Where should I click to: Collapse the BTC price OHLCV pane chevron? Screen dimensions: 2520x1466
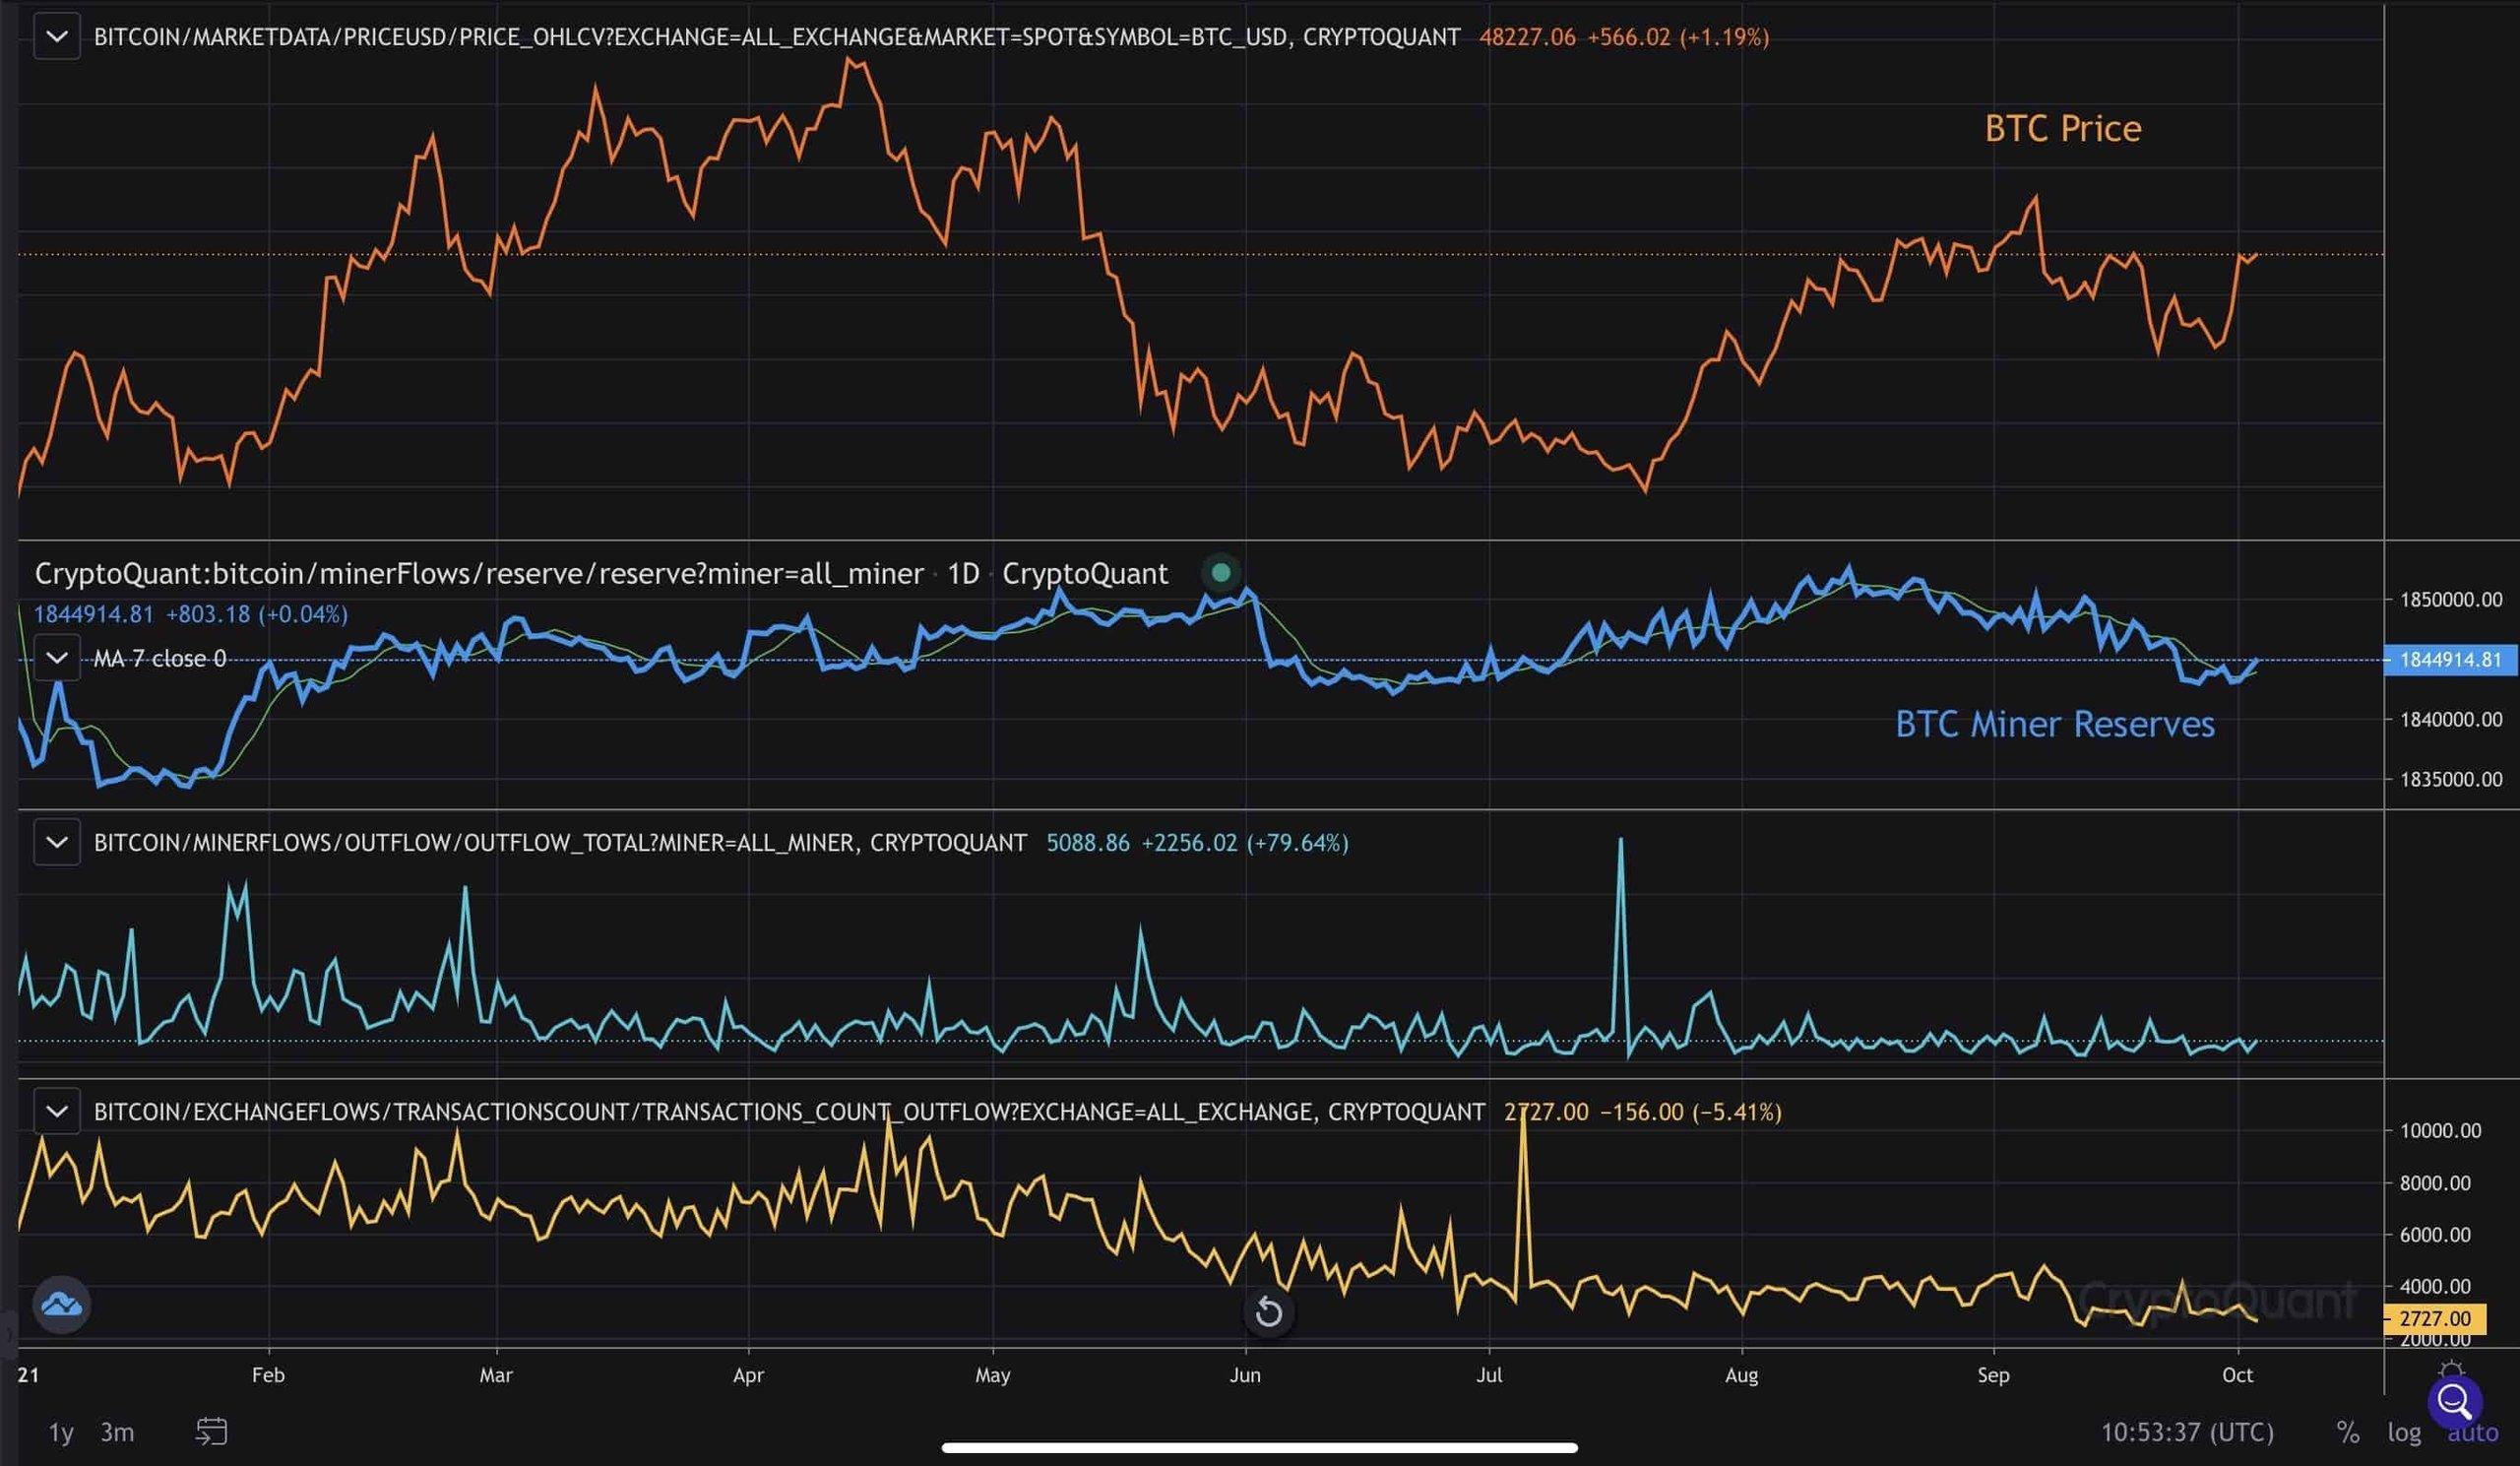pos(57,37)
